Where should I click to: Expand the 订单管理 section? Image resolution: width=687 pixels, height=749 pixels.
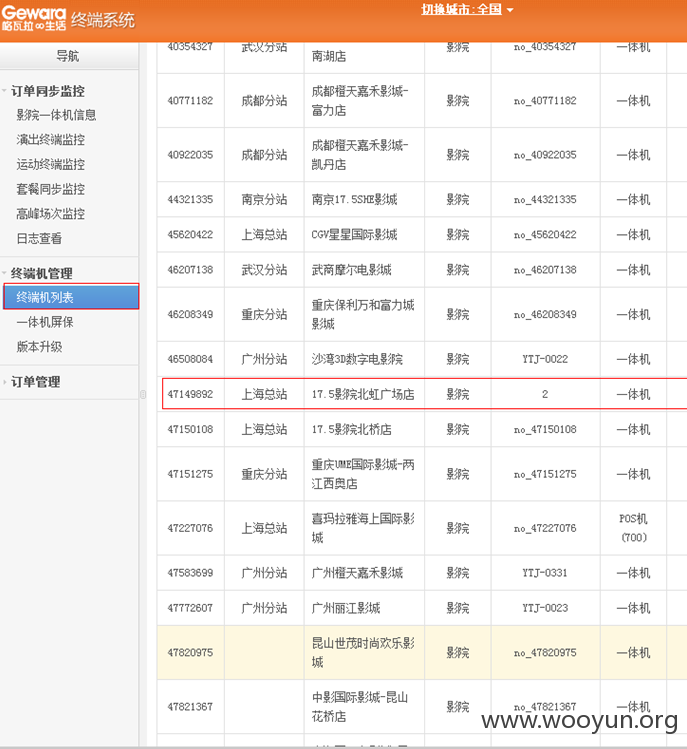(35, 382)
